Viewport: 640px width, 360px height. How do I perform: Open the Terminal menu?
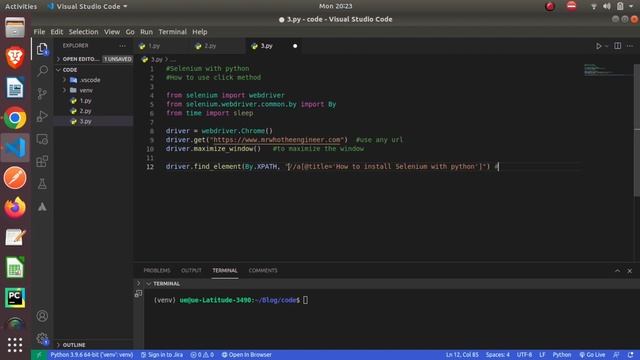tap(172, 32)
